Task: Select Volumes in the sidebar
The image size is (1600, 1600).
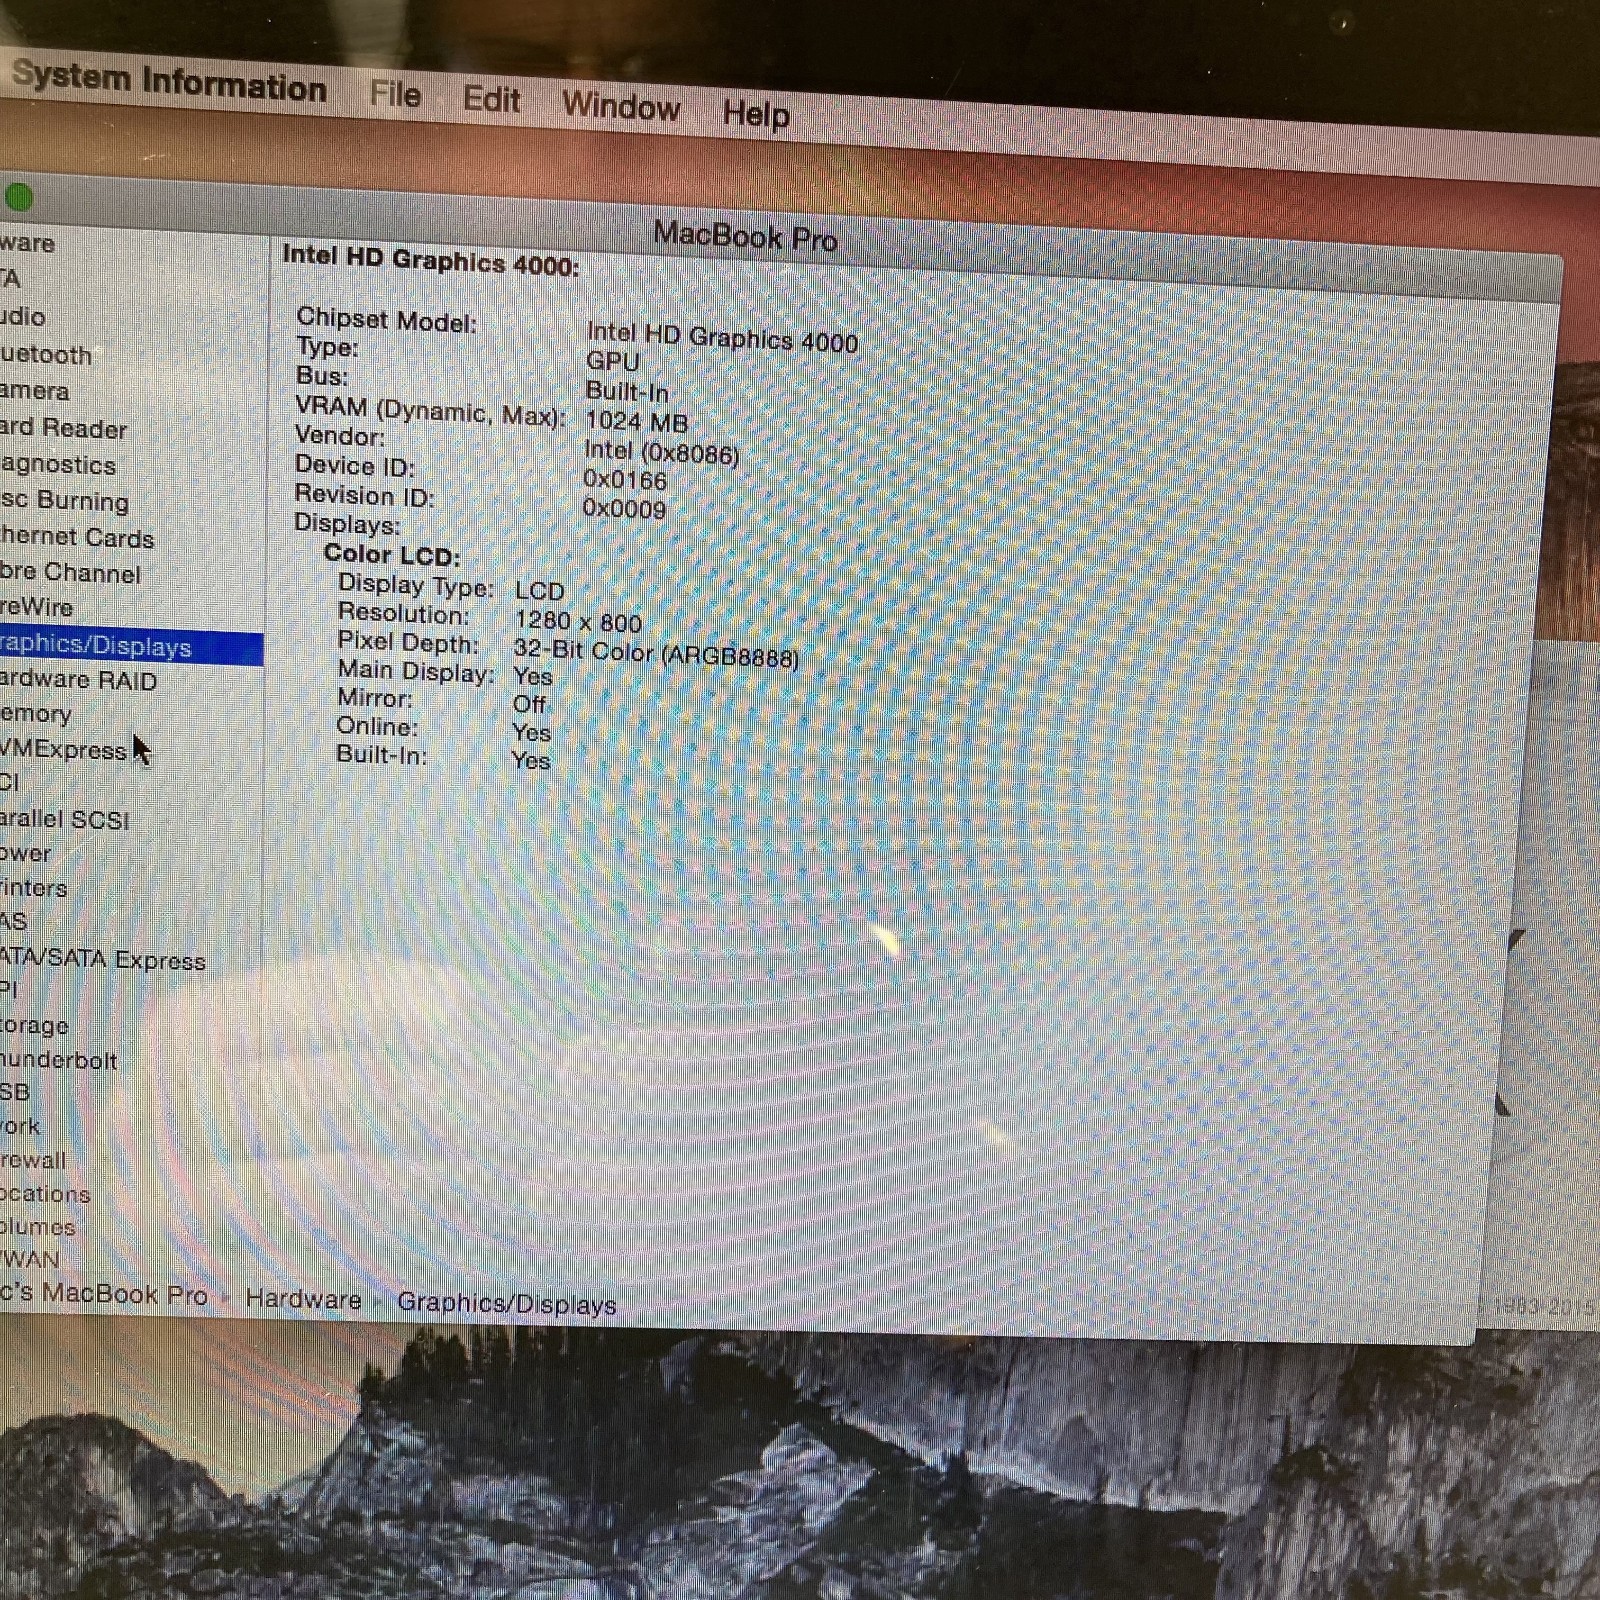Action: (38, 1227)
